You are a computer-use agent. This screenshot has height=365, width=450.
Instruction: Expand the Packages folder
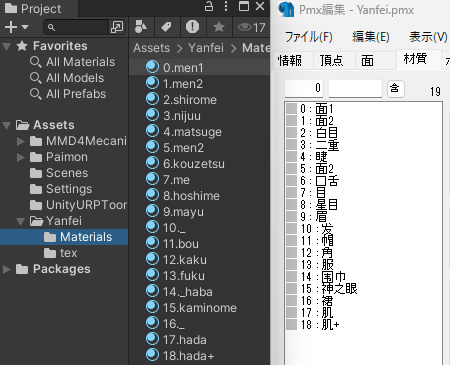click(7, 269)
